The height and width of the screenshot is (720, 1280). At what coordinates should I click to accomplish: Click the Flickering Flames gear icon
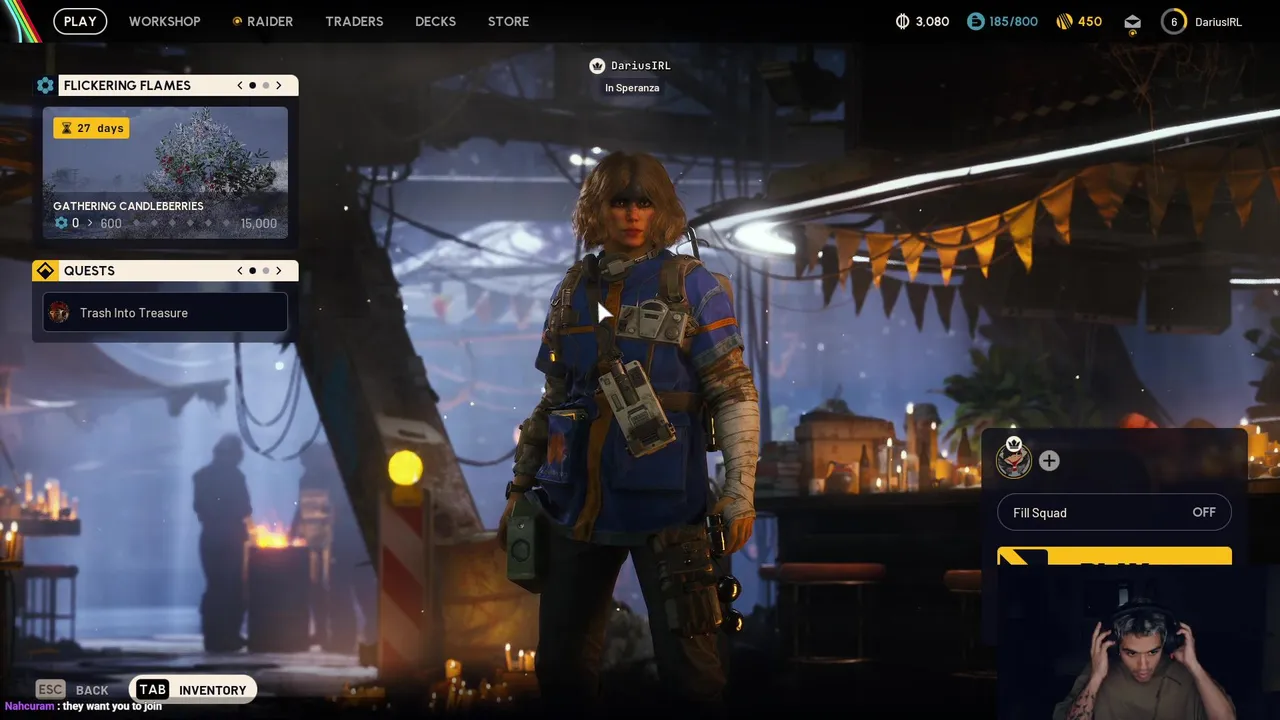[45, 86]
